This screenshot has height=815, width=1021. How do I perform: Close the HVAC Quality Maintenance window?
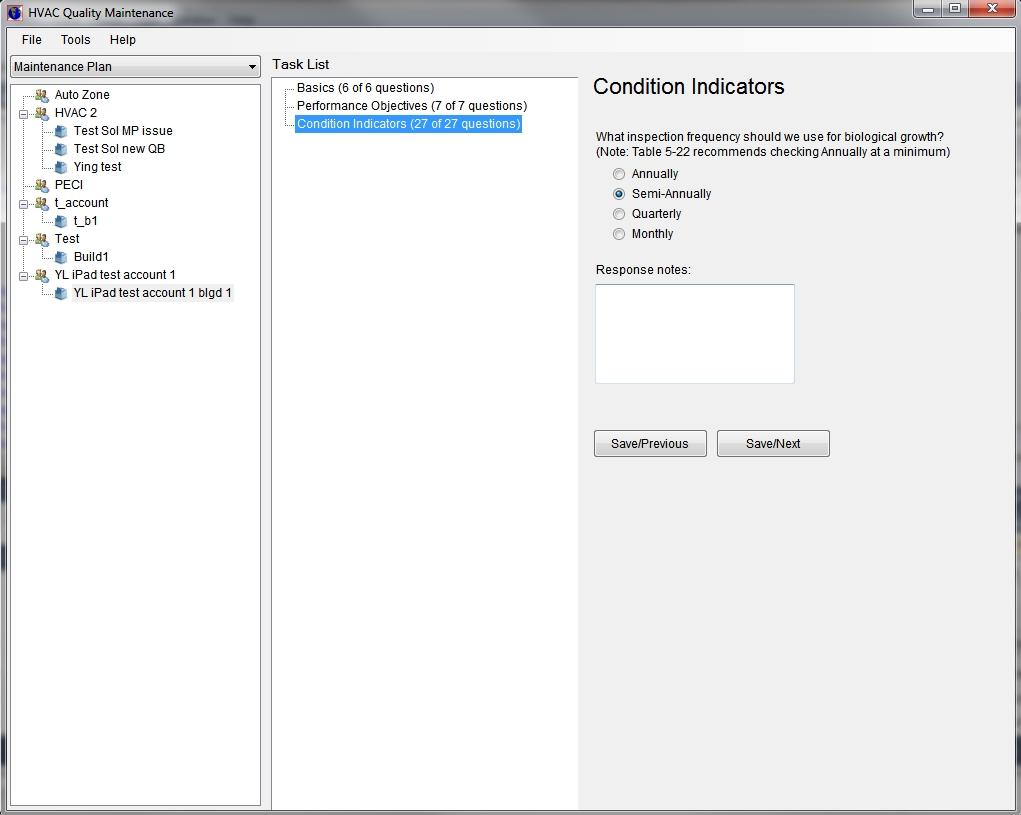pos(992,9)
